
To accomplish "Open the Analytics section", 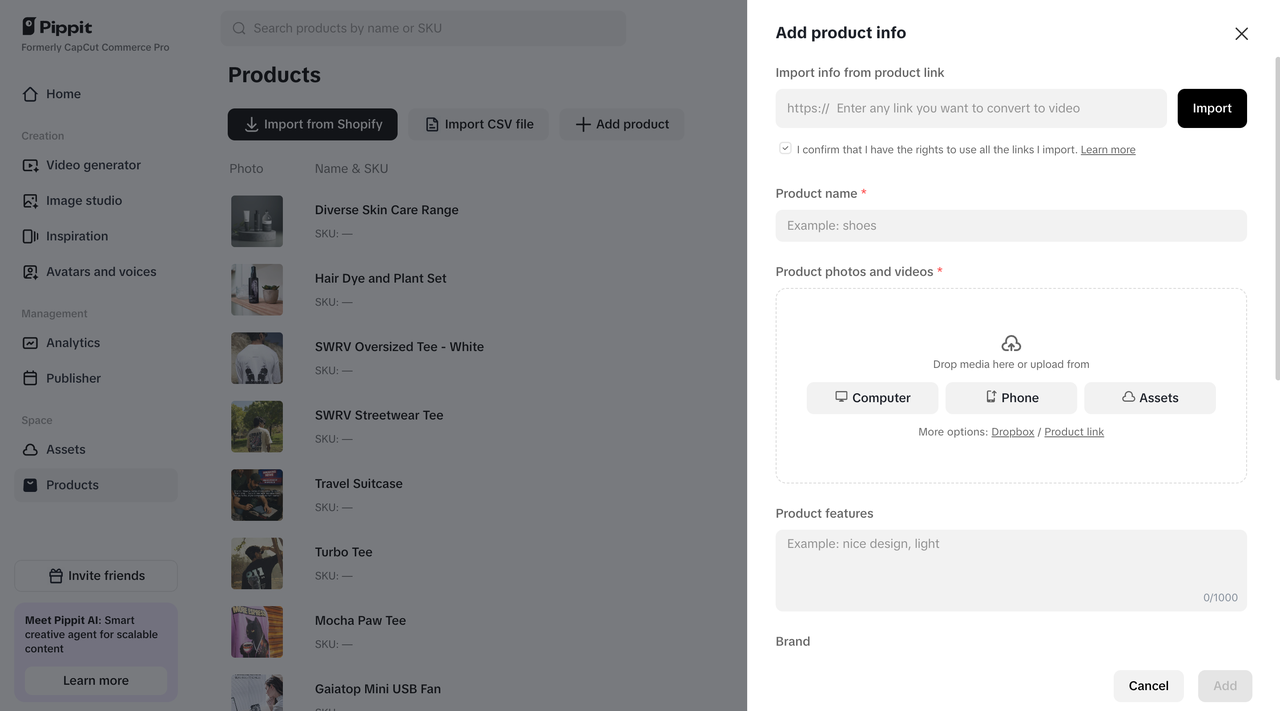I will tap(73, 342).
